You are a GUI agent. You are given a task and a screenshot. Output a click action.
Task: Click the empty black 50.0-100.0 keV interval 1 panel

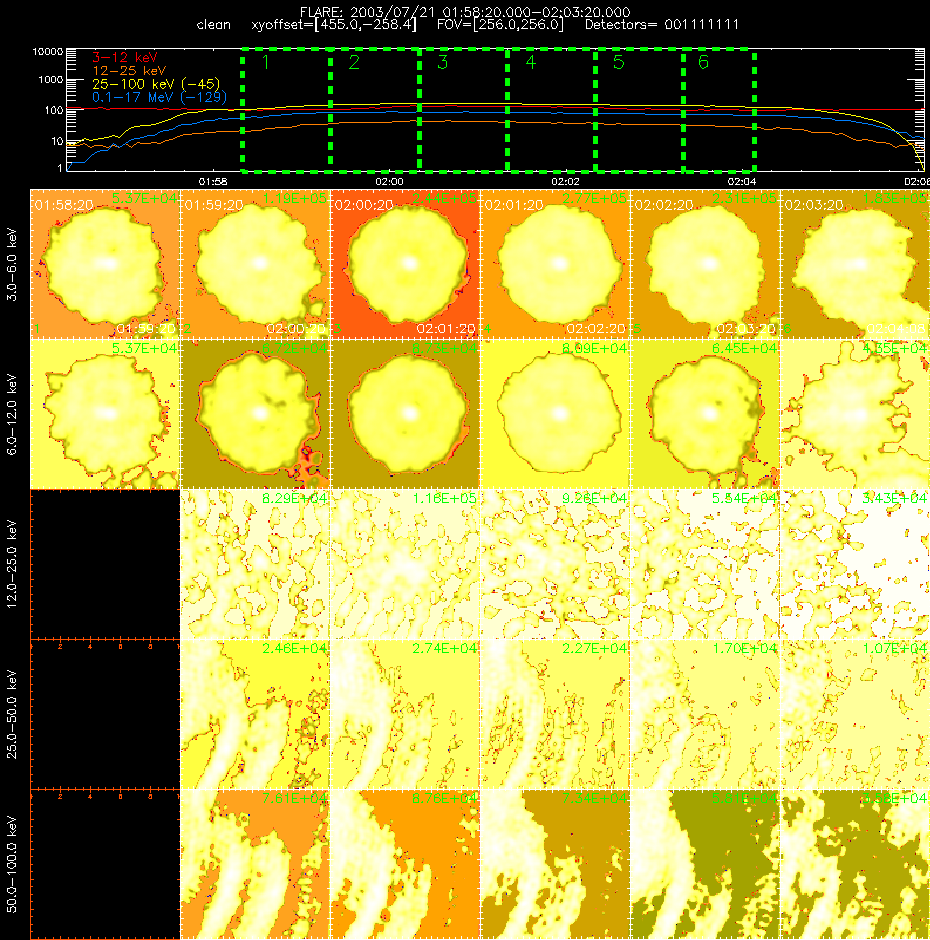105,864
